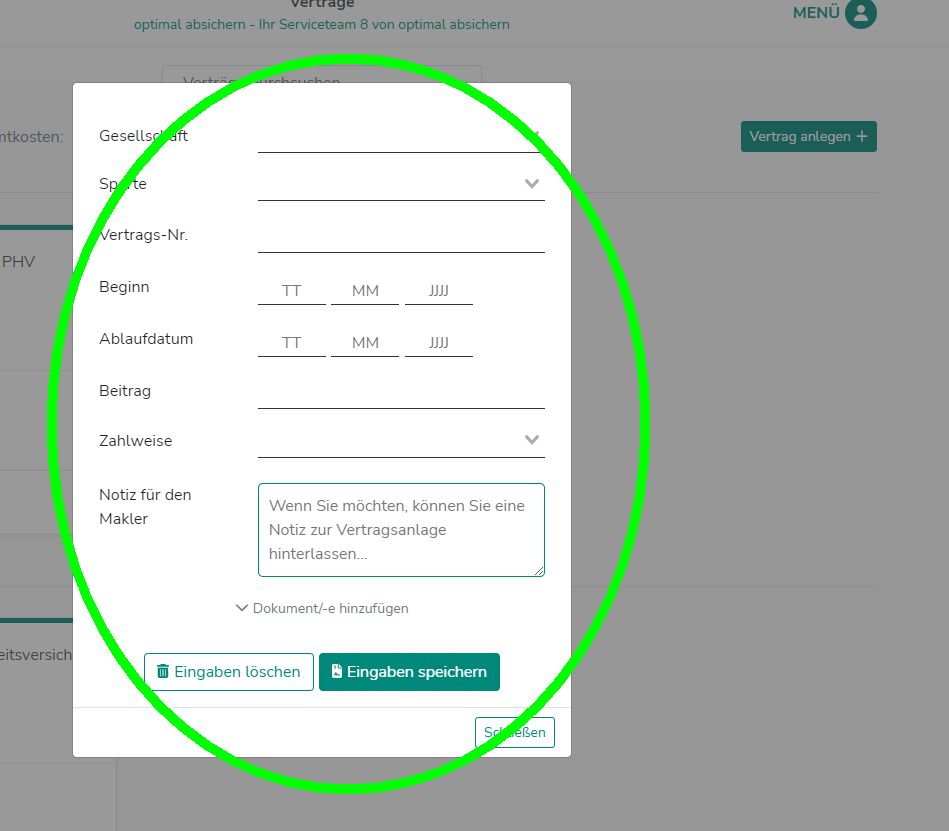Click the Notiz für den Makler textarea
949x831 pixels.
pos(401,530)
